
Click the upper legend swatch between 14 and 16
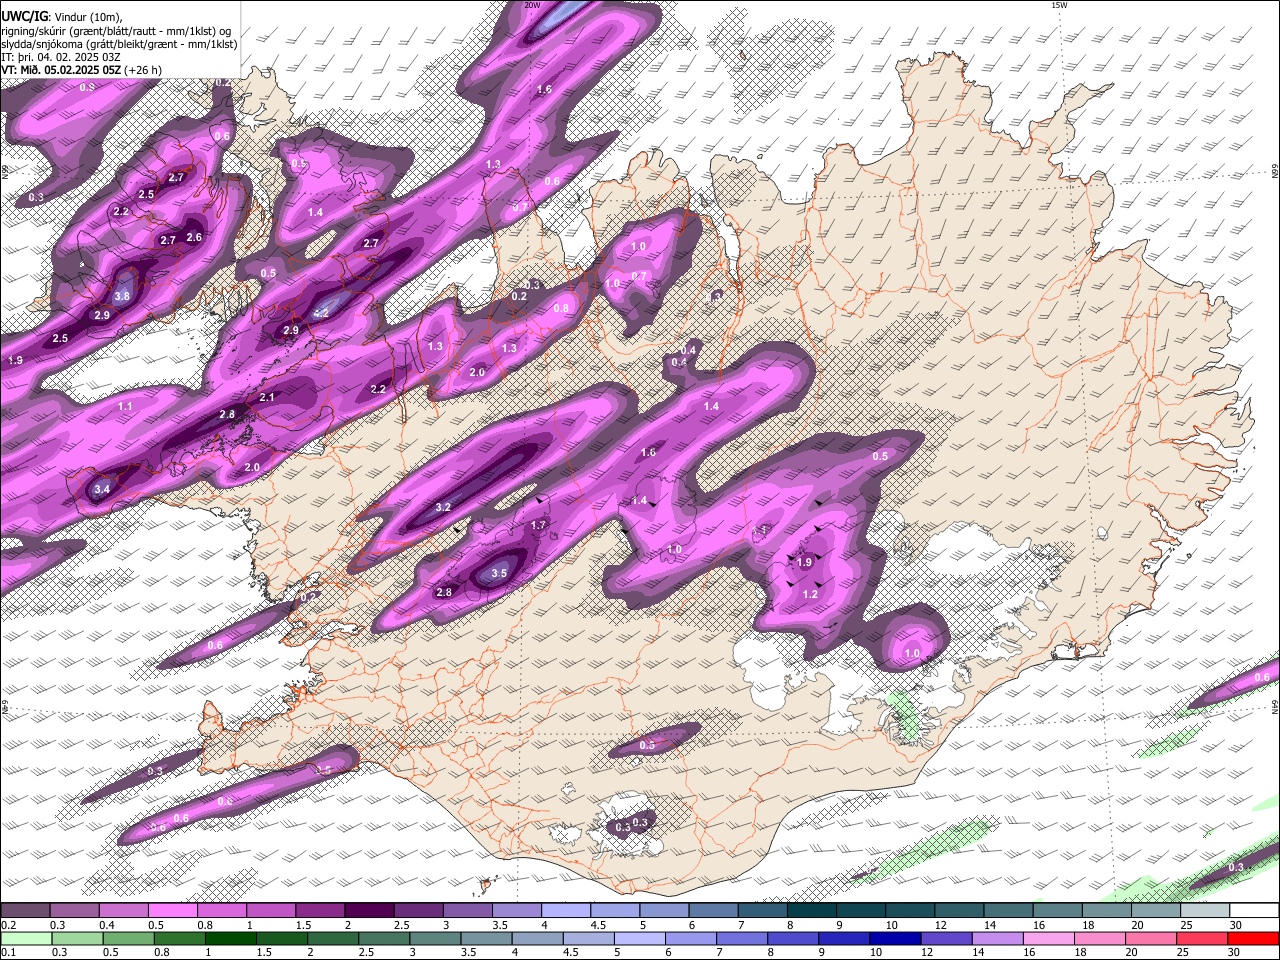tap(1006, 911)
